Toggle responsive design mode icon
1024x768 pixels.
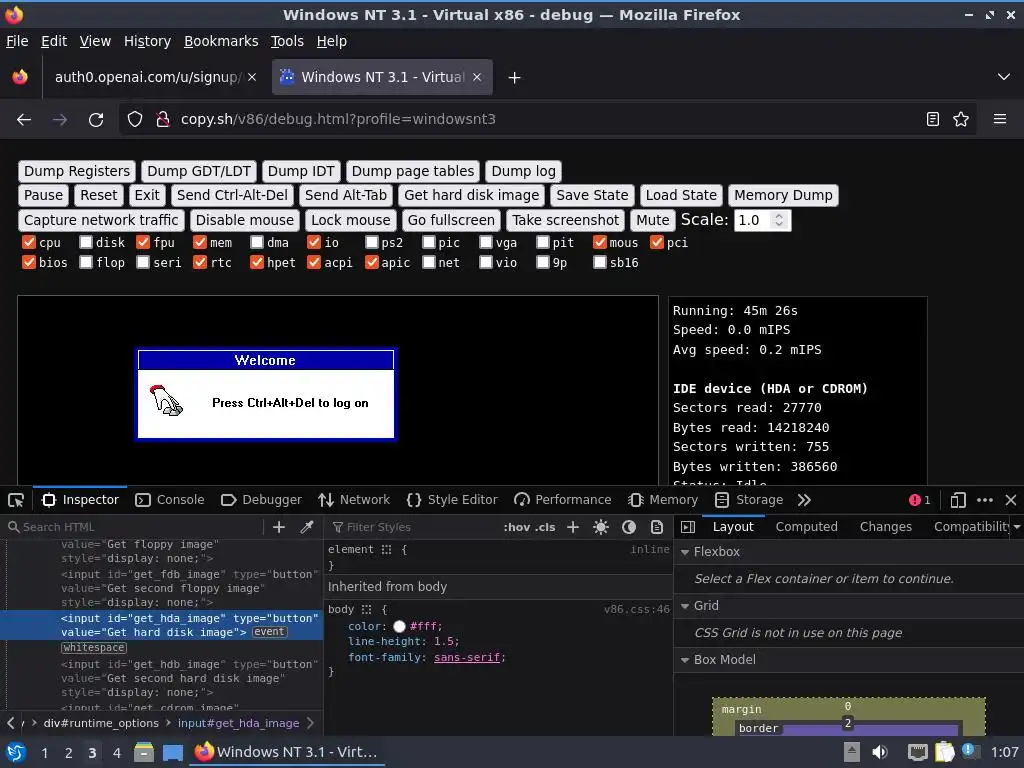[958, 500]
